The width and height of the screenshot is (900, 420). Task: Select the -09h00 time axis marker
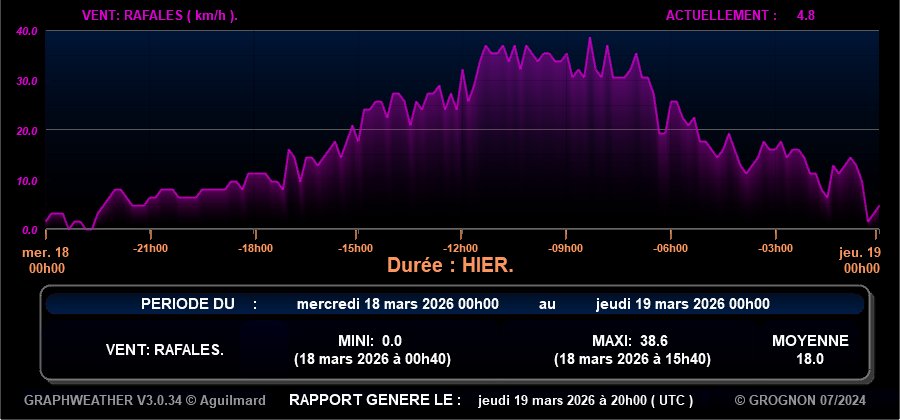564,248
